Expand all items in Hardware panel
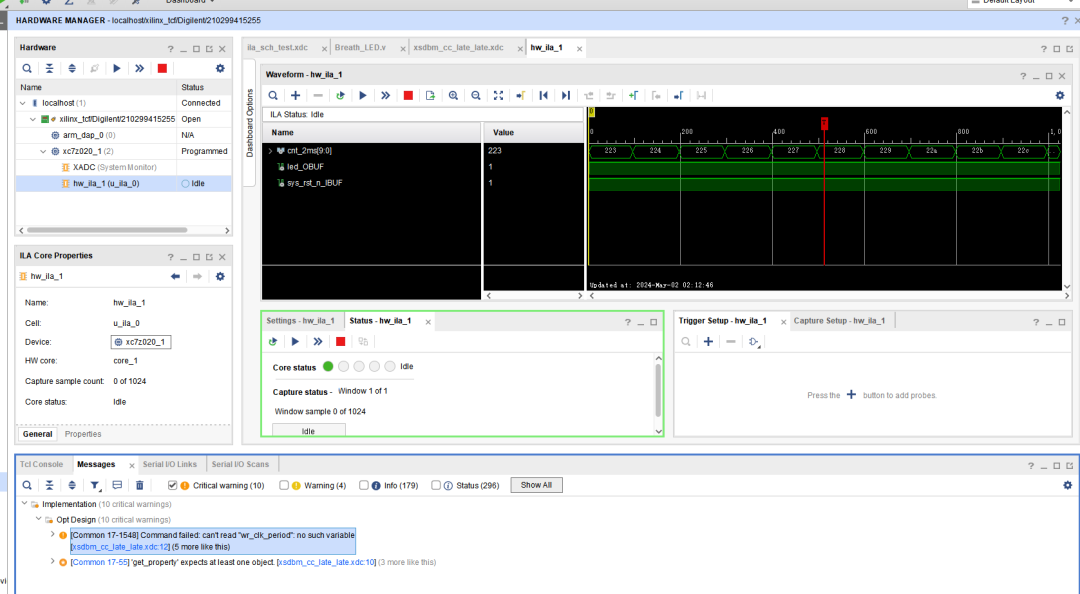This screenshot has height=594, width=1080. coord(72,68)
